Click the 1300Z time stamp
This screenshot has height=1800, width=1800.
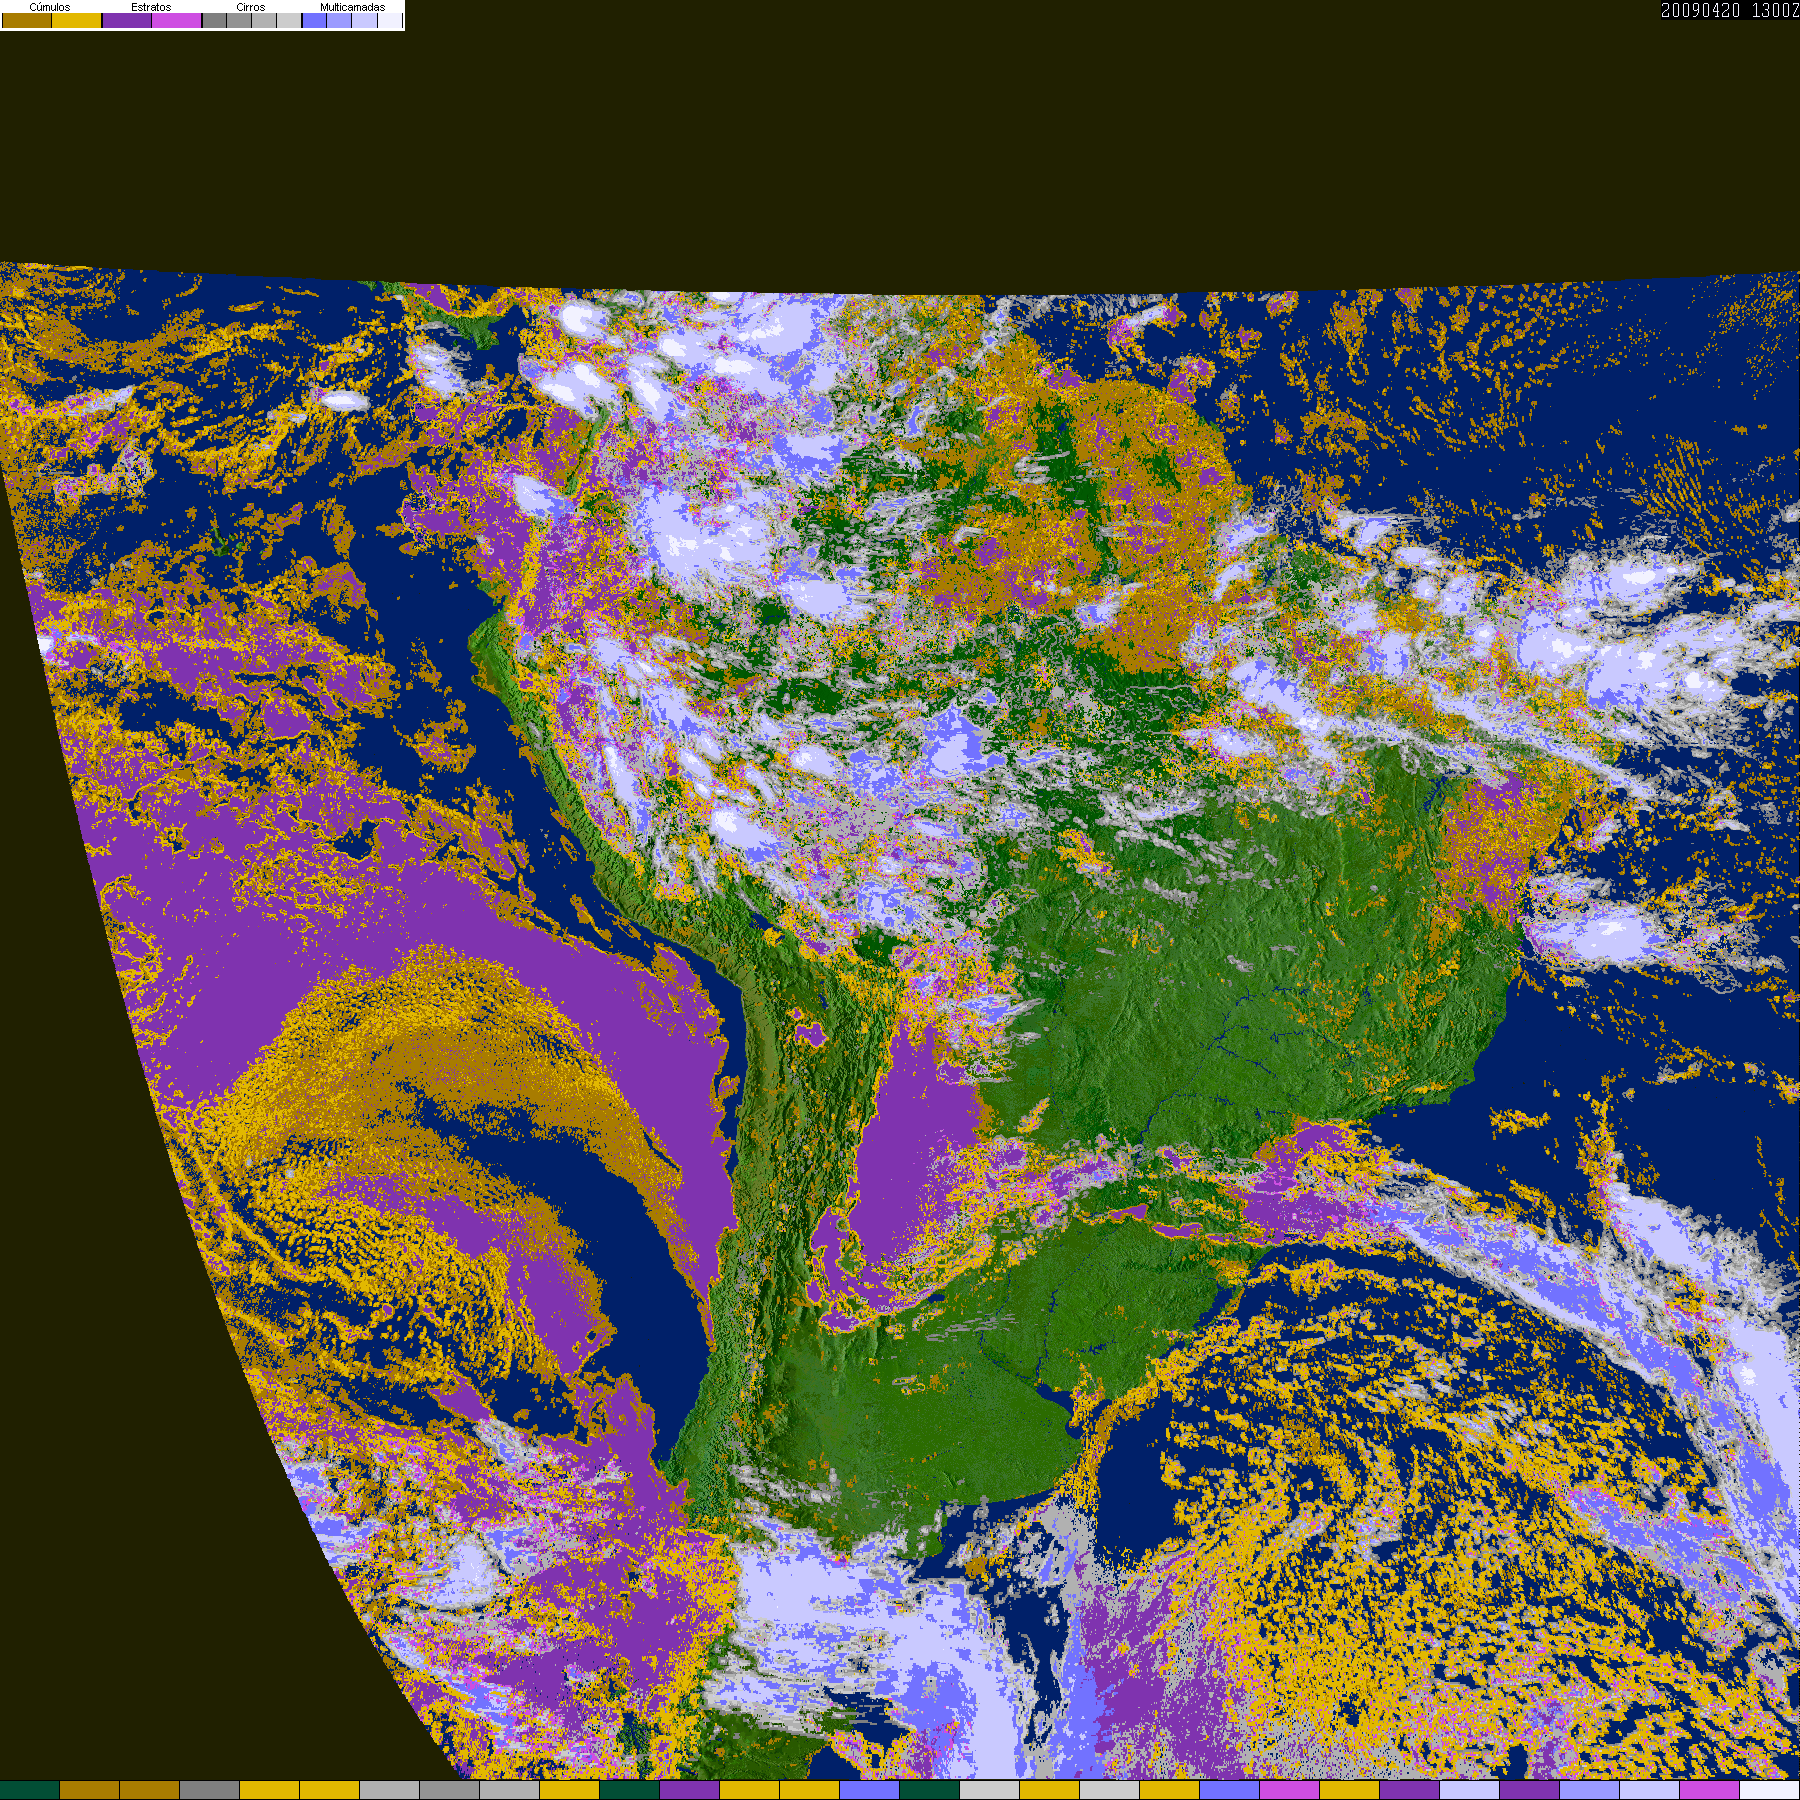tap(1775, 11)
